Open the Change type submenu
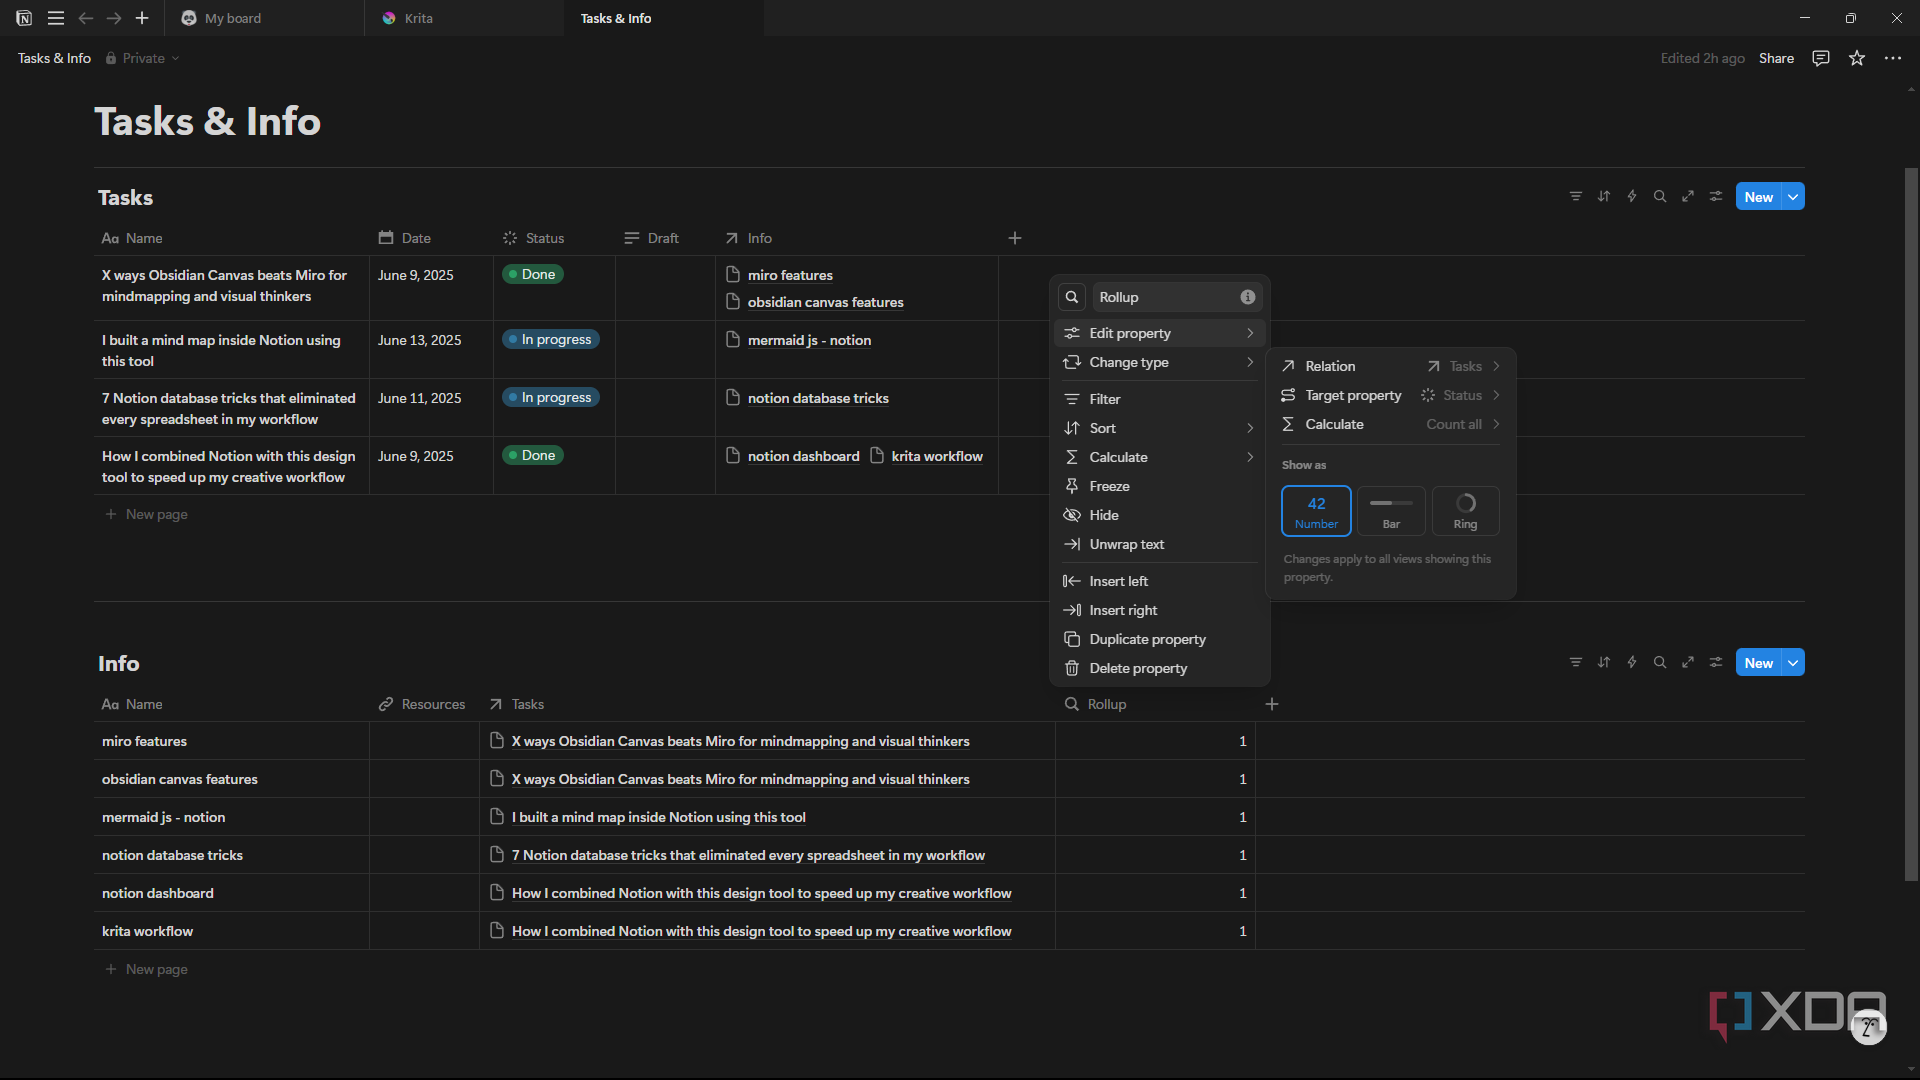The image size is (1920, 1080). (1159, 362)
